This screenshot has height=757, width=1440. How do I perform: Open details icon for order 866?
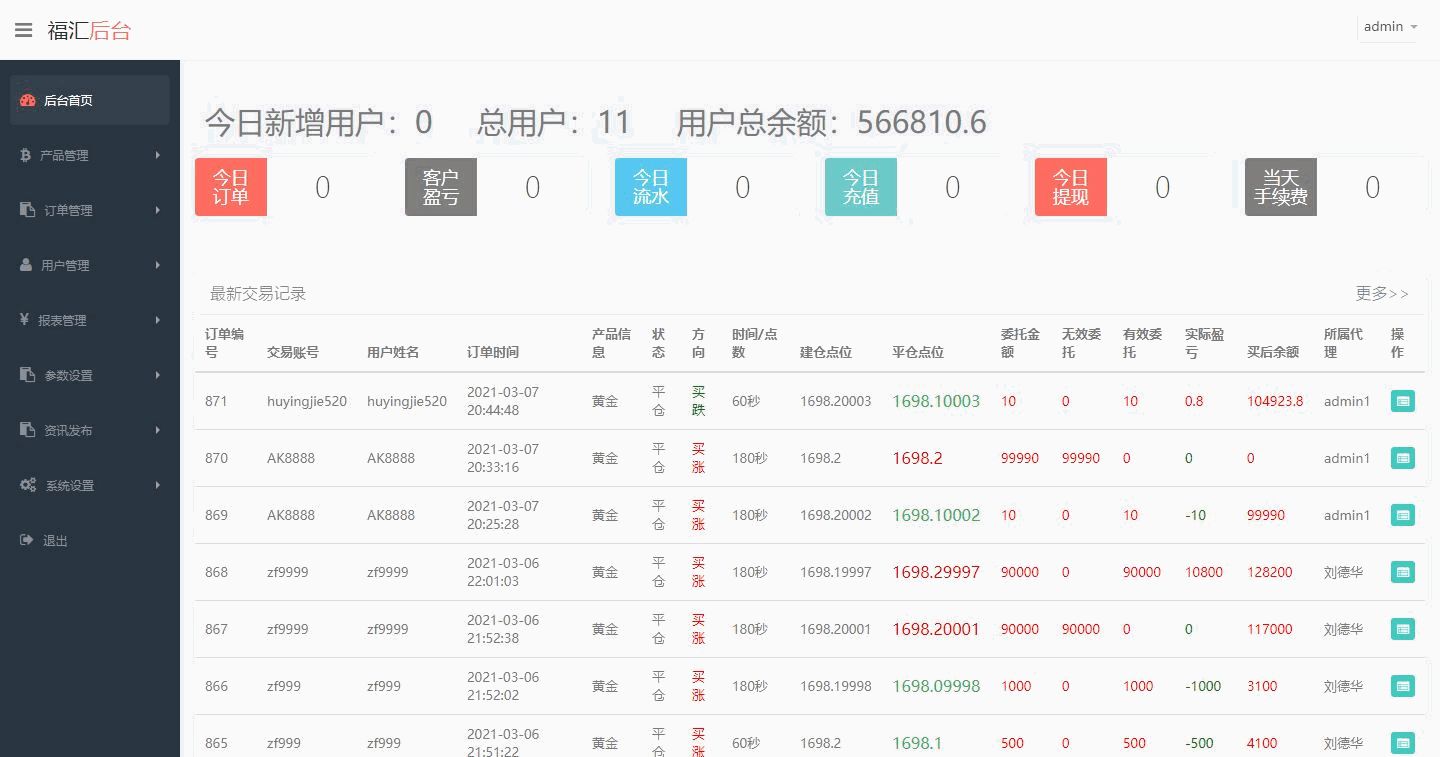1402,686
